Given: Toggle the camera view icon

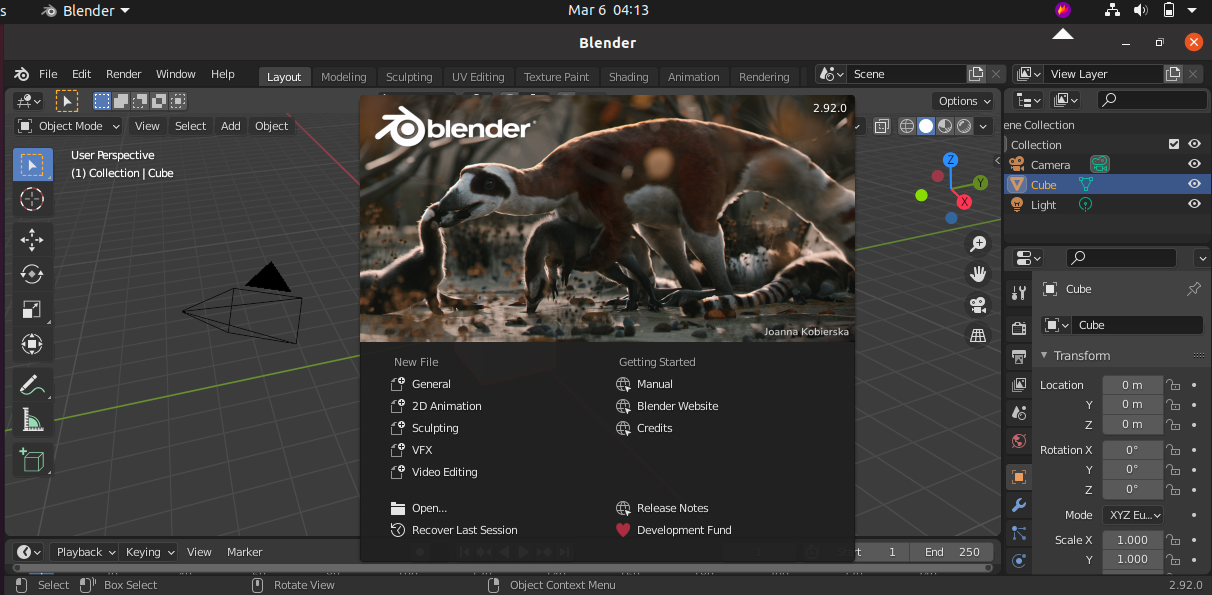Looking at the screenshot, I should (x=978, y=305).
